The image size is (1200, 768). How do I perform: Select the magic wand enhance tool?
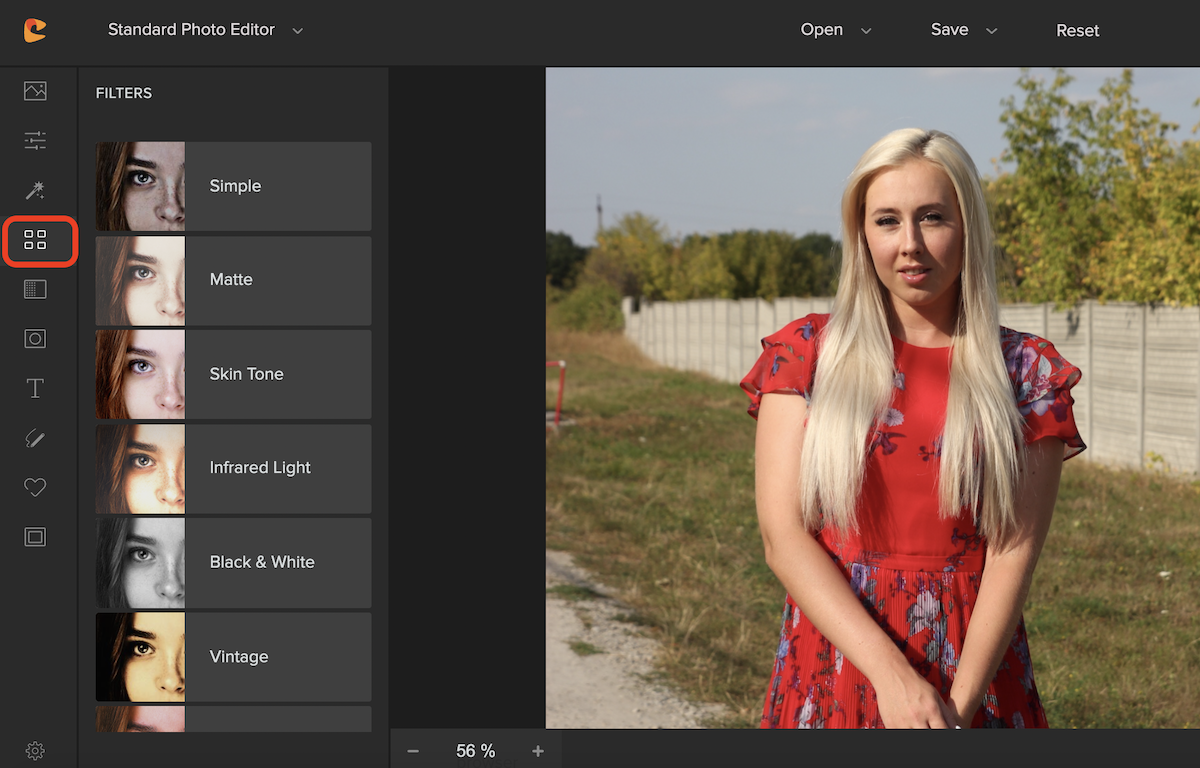tap(35, 190)
